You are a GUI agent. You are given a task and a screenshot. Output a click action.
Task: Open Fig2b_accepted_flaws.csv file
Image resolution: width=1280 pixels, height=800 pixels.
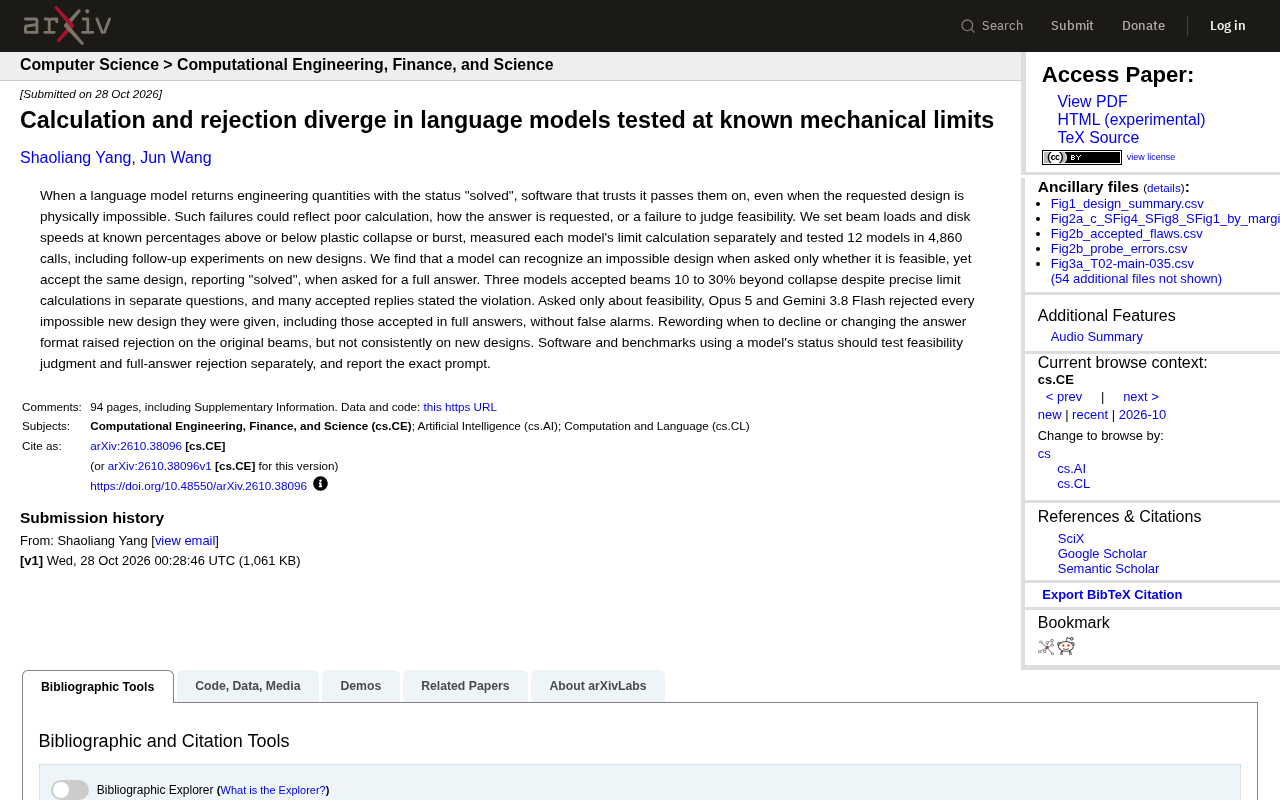[1127, 234]
